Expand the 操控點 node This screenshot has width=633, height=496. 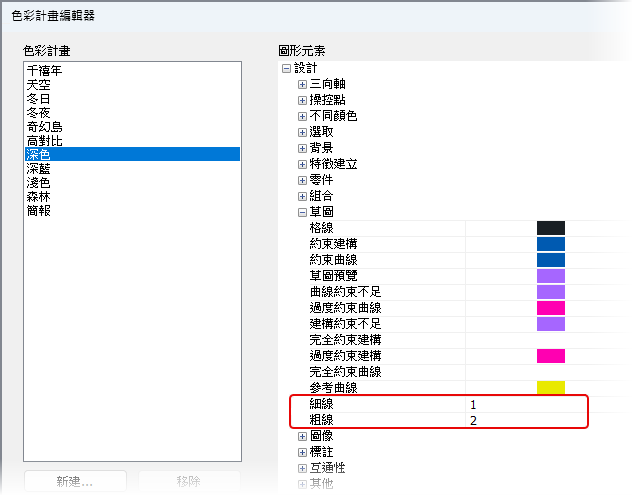pos(302,100)
